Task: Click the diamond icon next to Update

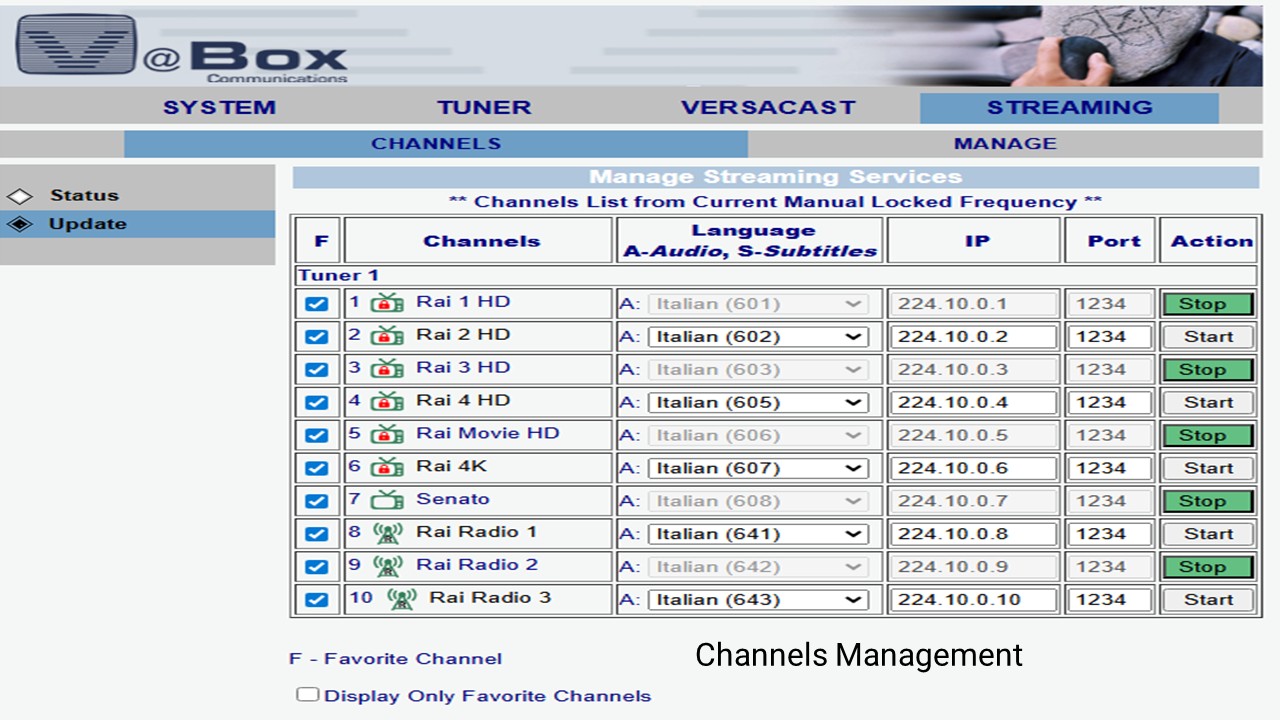Action: point(19,225)
